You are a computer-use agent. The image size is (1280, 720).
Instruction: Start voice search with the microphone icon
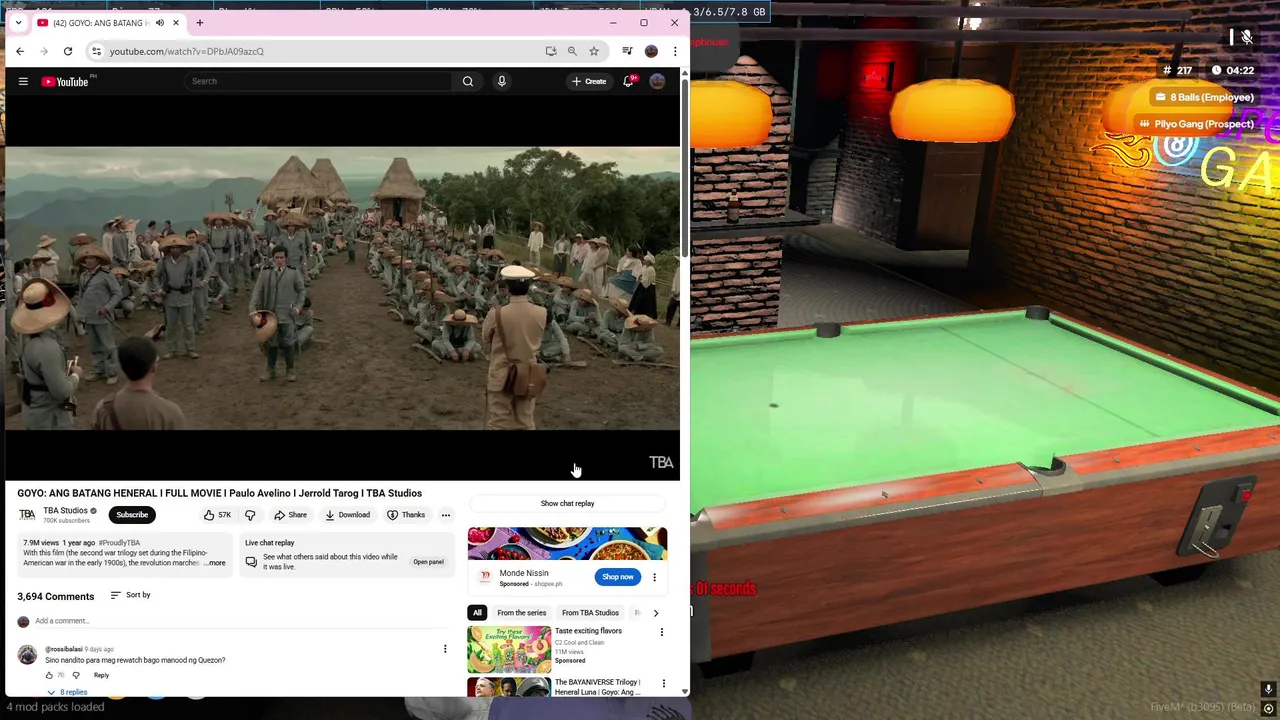tap(502, 81)
